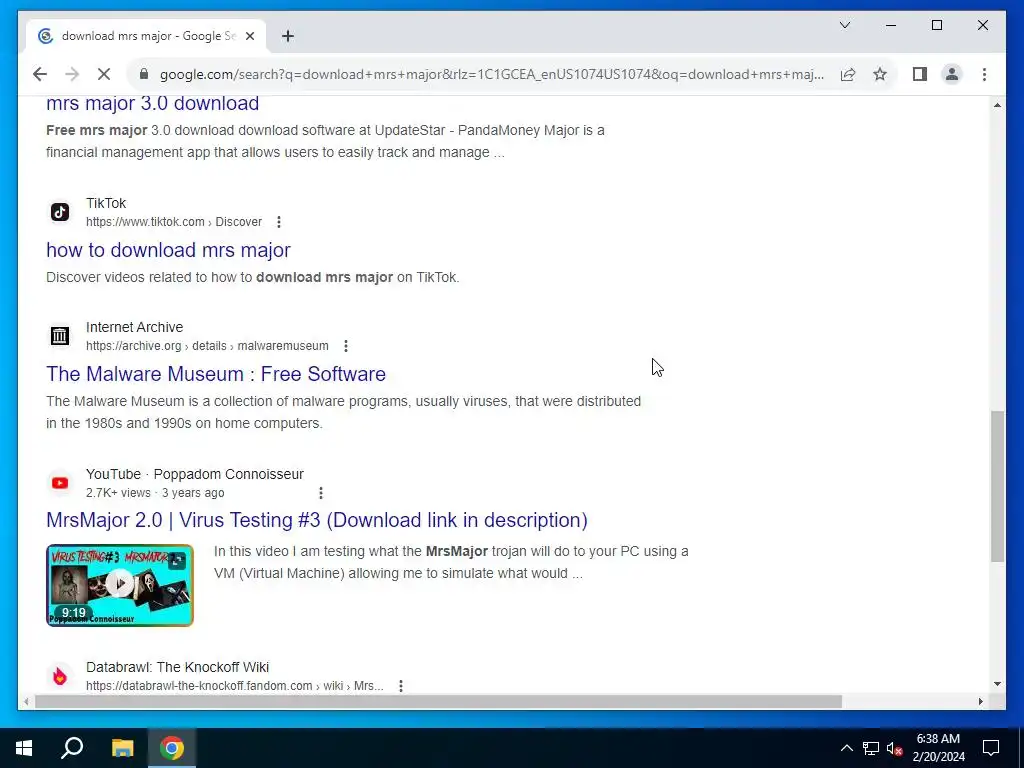The width and height of the screenshot is (1024, 768).
Task: Share this page icon
Action: pyautogui.click(x=848, y=74)
